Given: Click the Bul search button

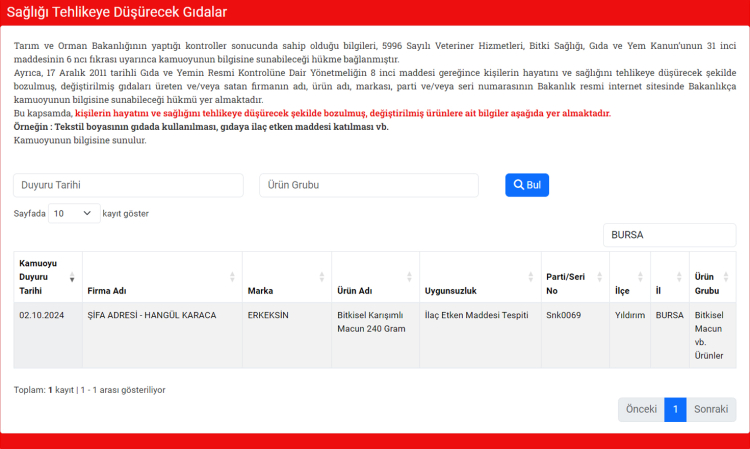Looking at the screenshot, I should (527, 185).
